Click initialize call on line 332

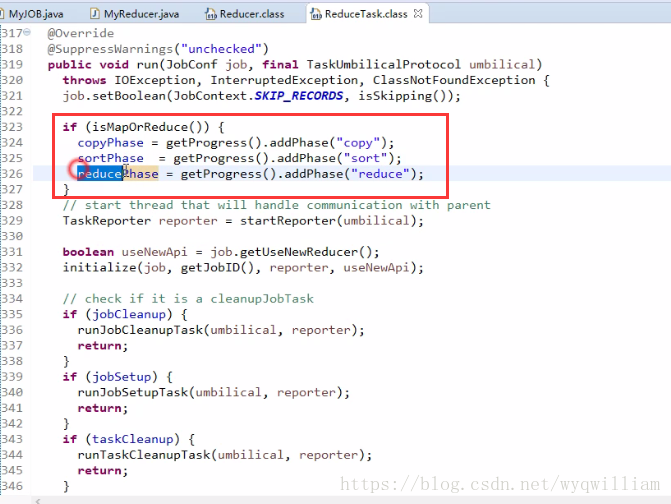pos(99,267)
